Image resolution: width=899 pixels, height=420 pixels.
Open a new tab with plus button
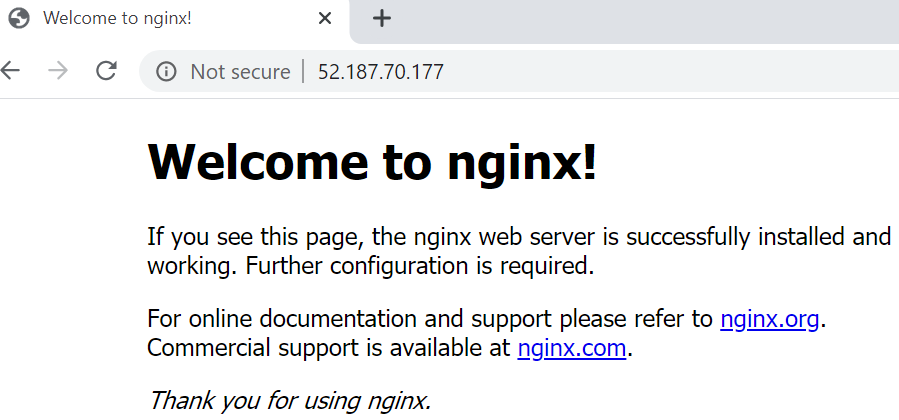[381, 18]
